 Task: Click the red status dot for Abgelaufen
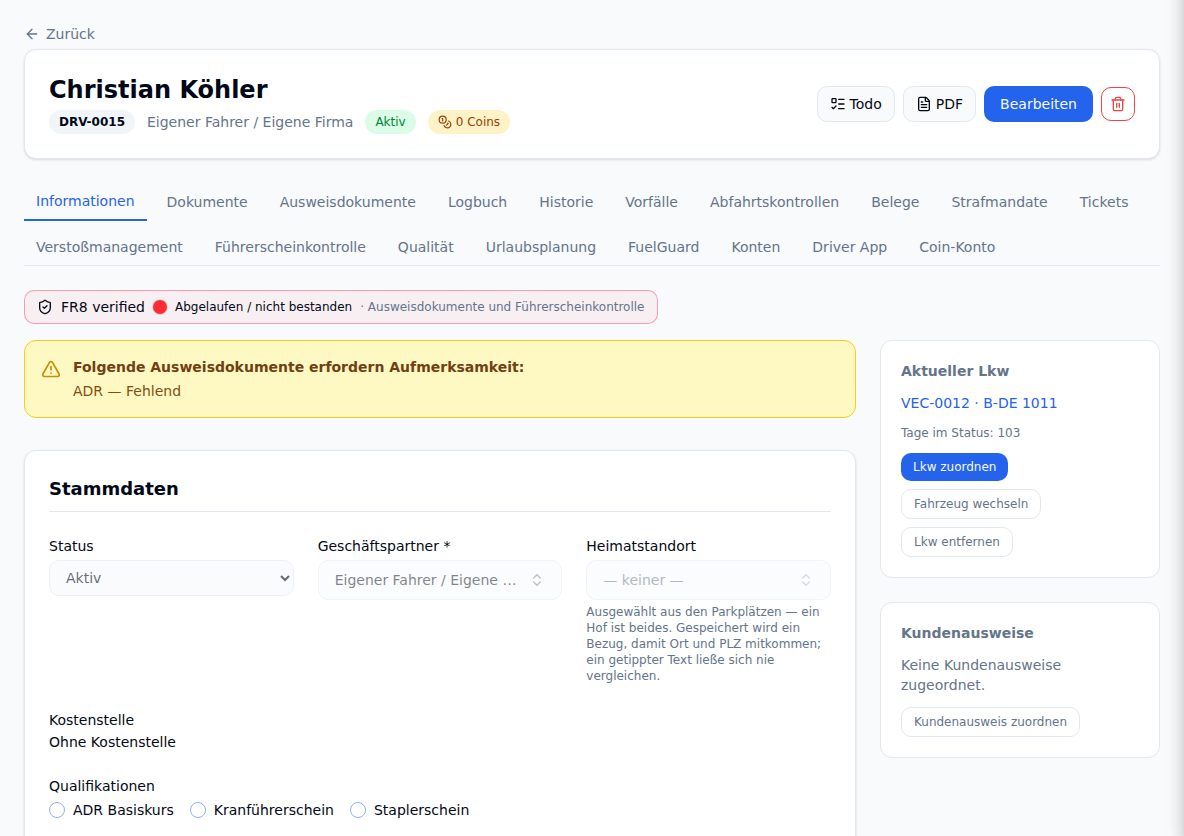click(x=160, y=307)
